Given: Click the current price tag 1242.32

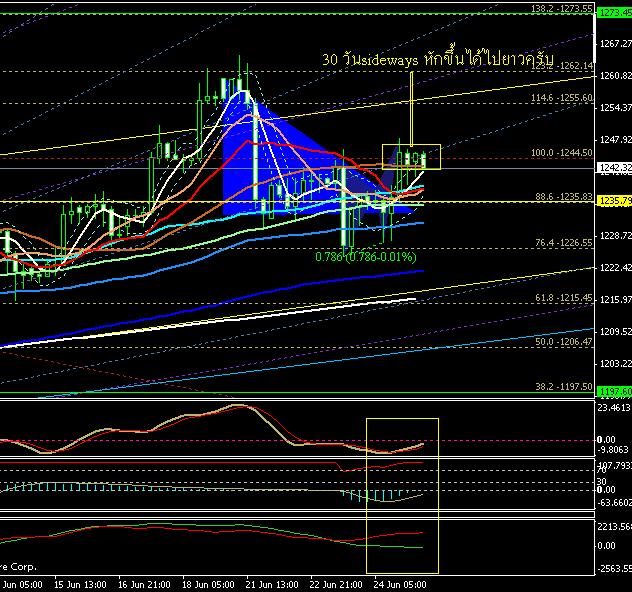Looking at the screenshot, I should (613, 168).
